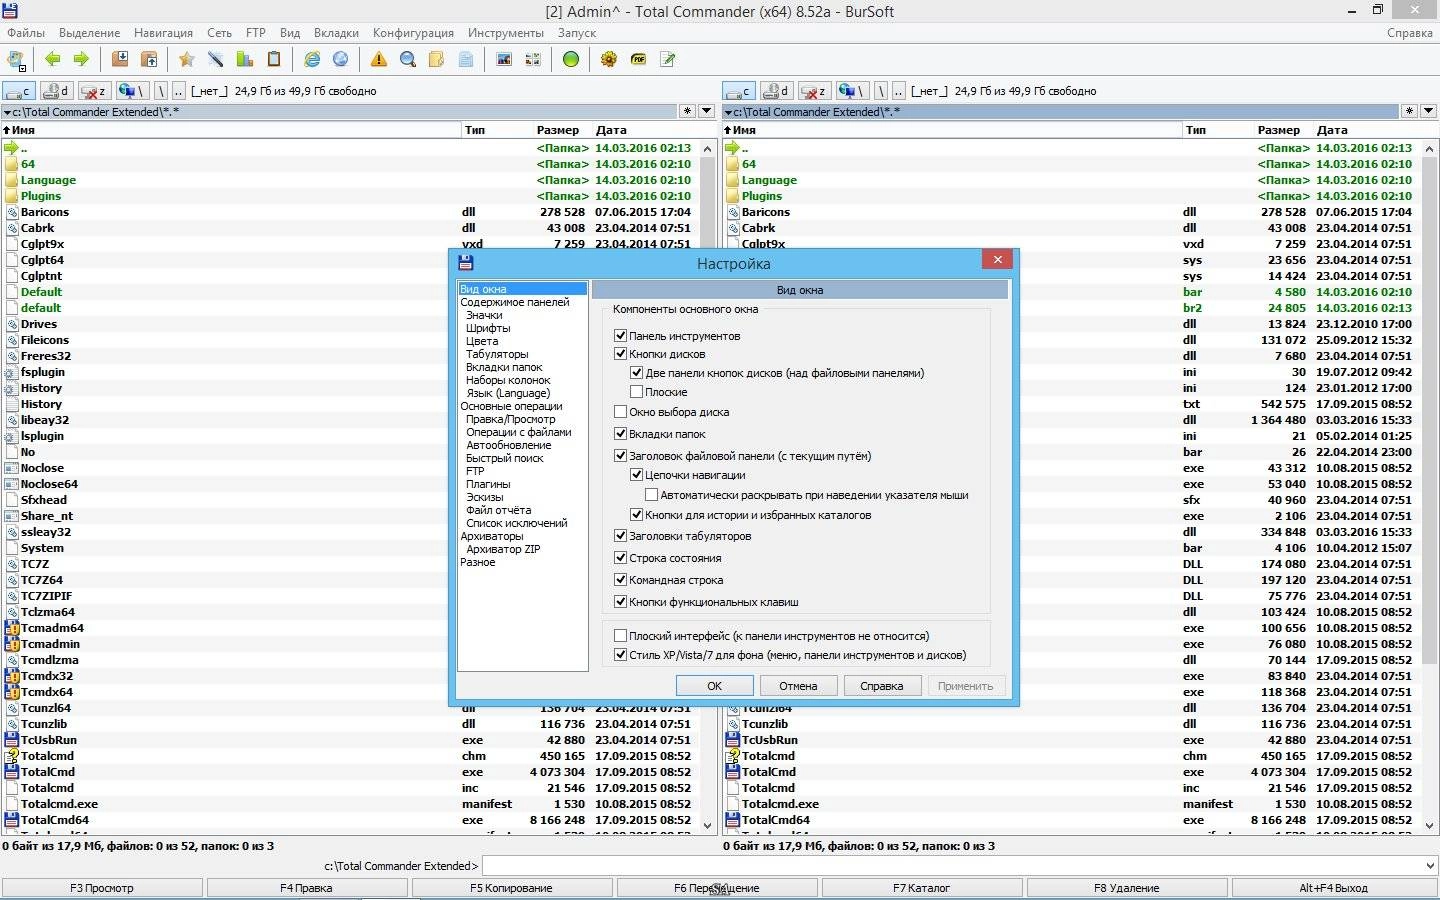This screenshot has height=900, width=1440.
Task: Click the orange gear toolbar icon
Action: pos(609,59)
